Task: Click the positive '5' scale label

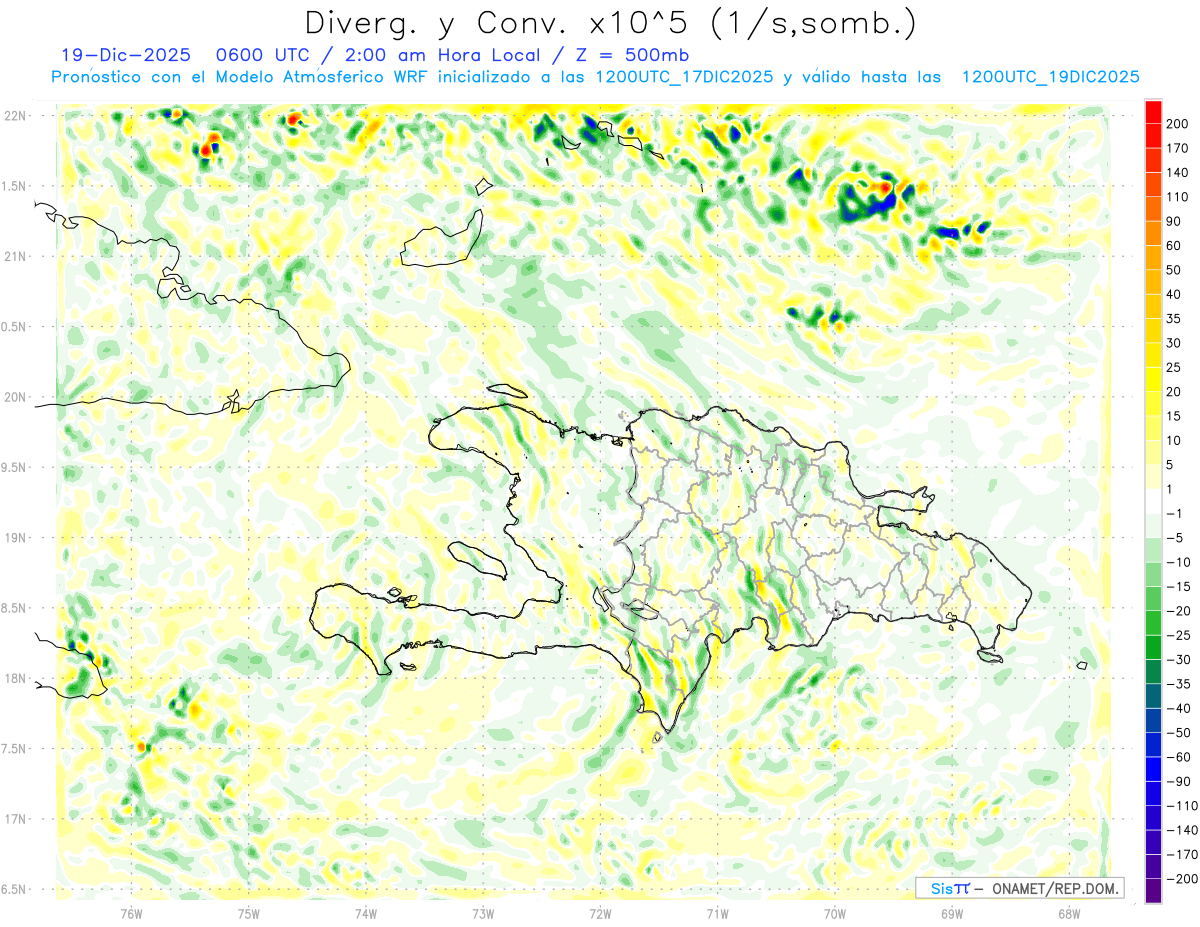Action: [1171, 465]
